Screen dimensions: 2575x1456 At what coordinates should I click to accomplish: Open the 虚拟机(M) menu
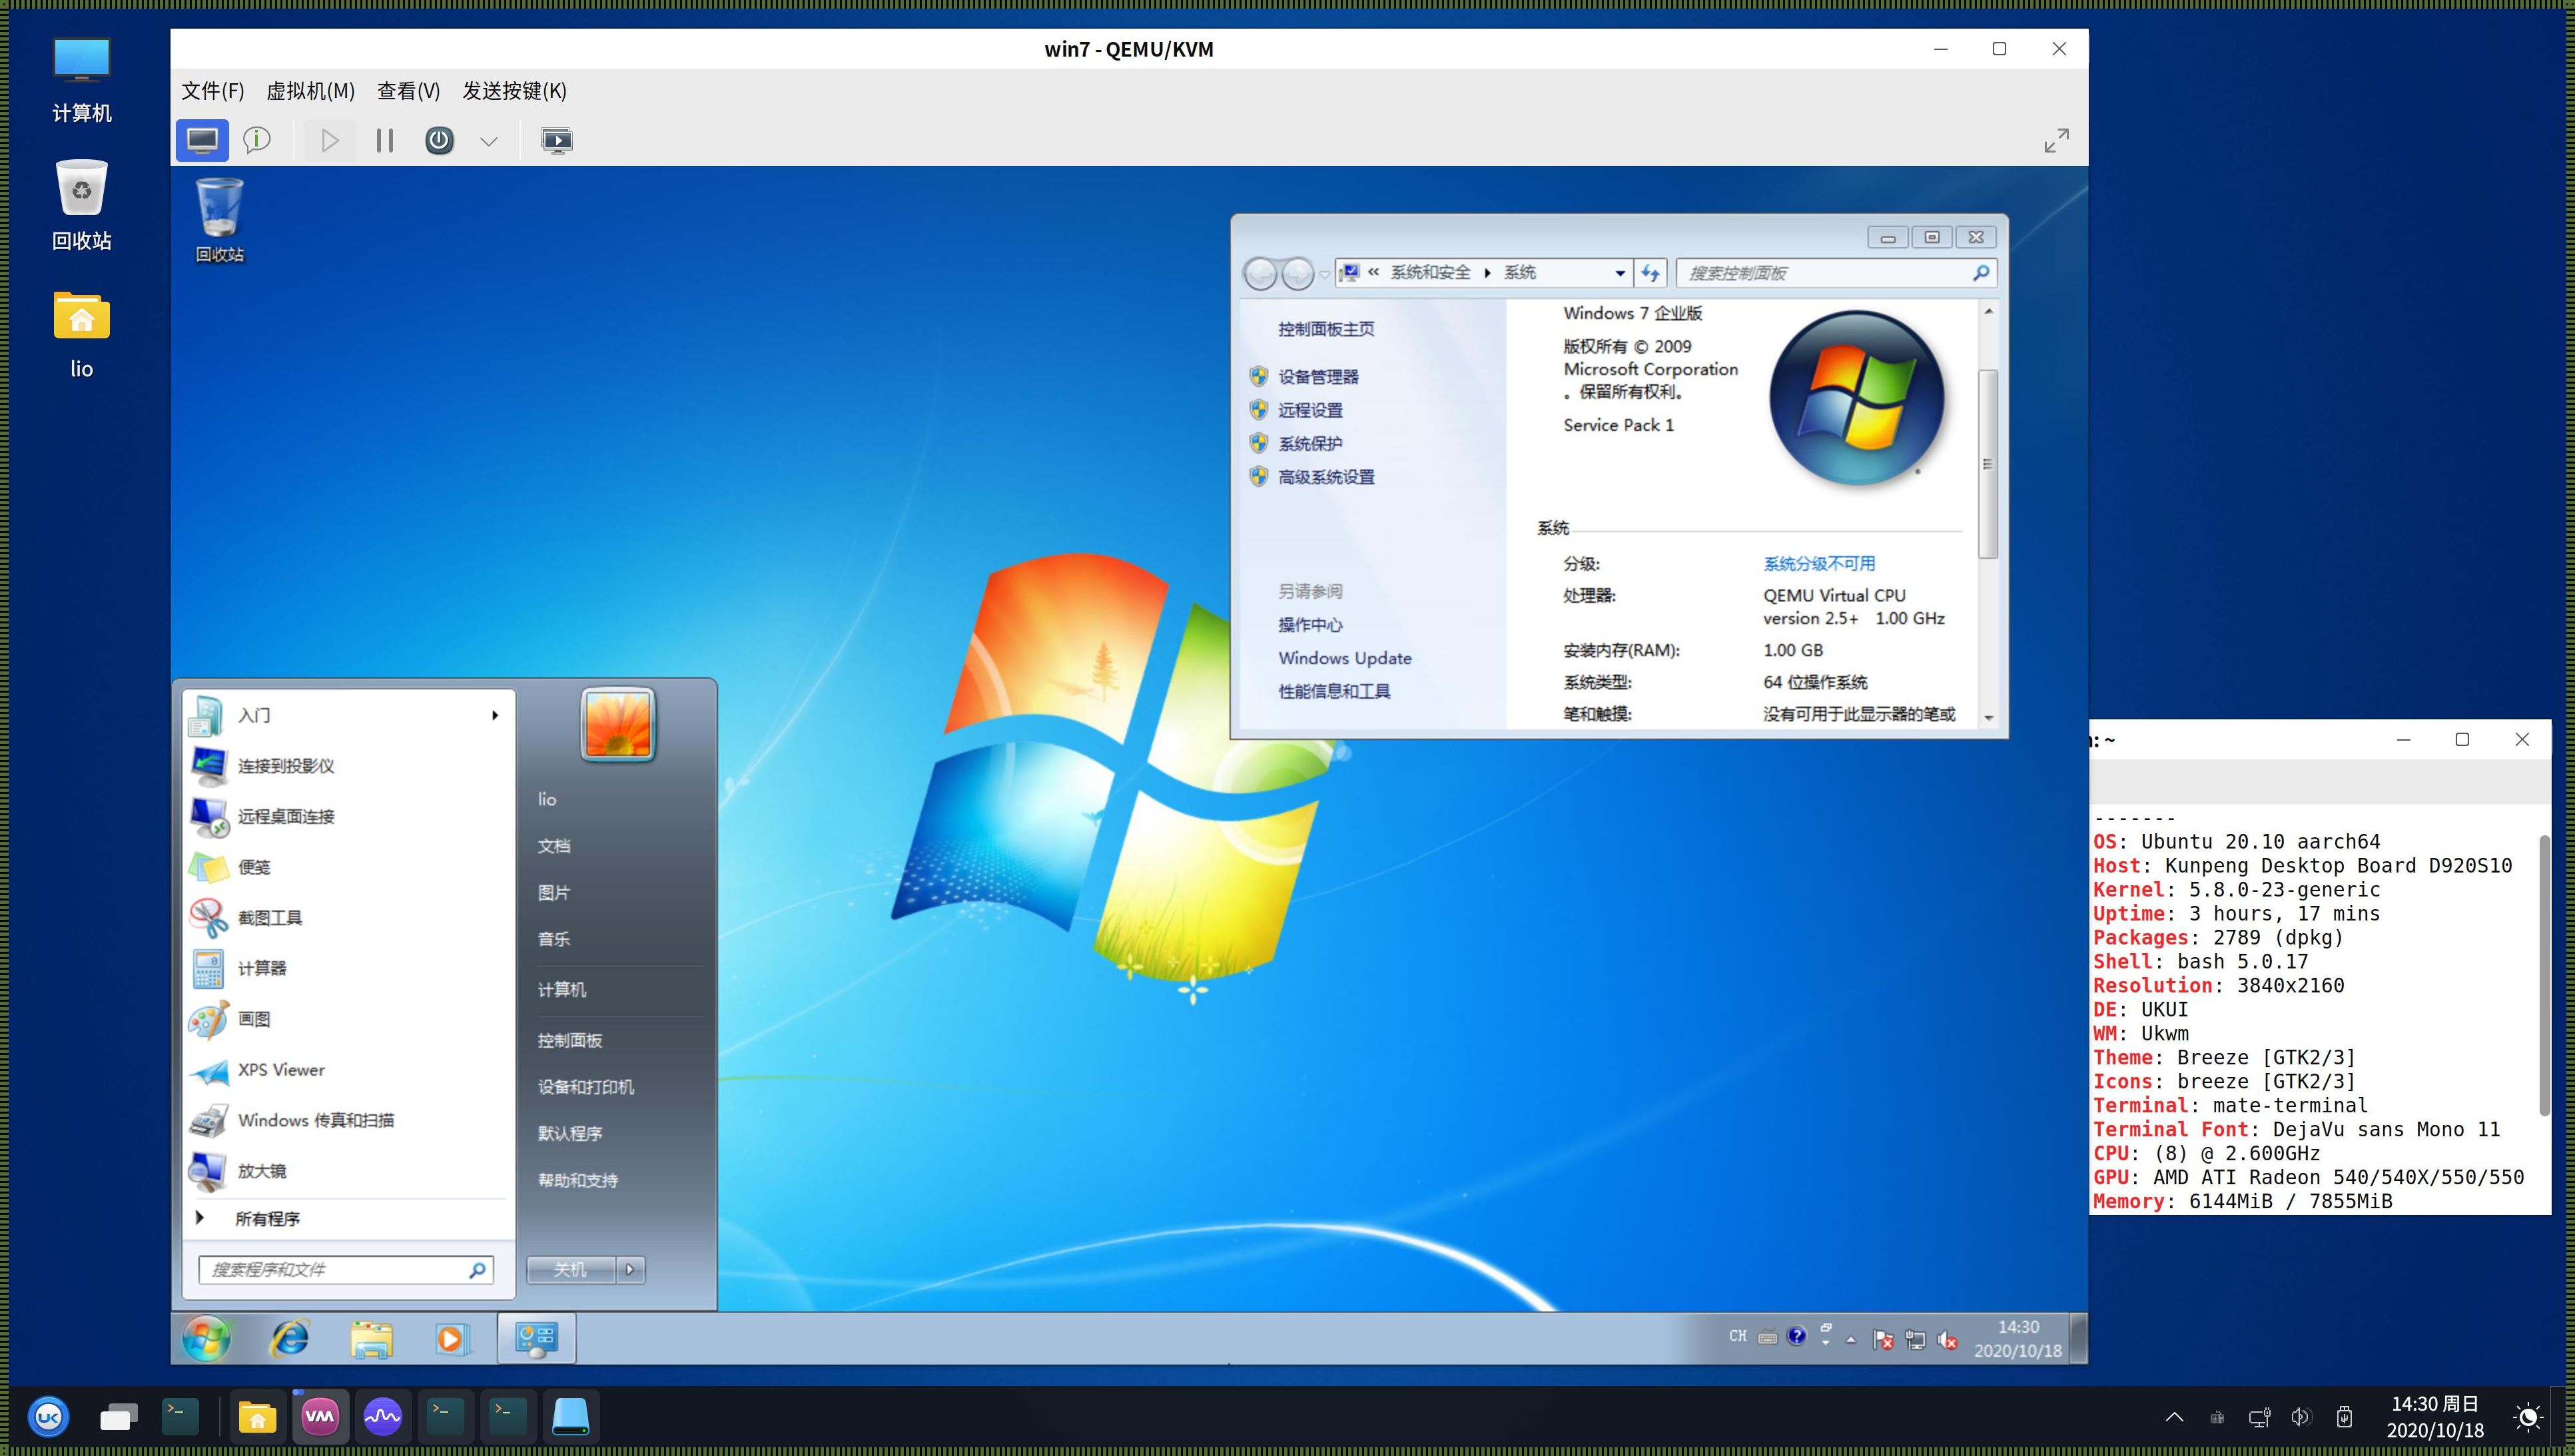coord(310,91)
